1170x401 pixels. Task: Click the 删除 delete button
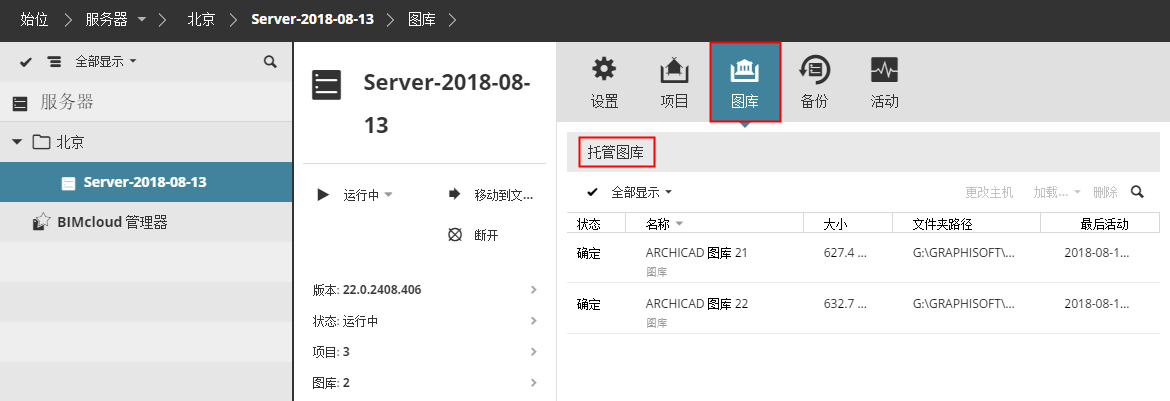pyautogui.click(x=1105, y=192)
